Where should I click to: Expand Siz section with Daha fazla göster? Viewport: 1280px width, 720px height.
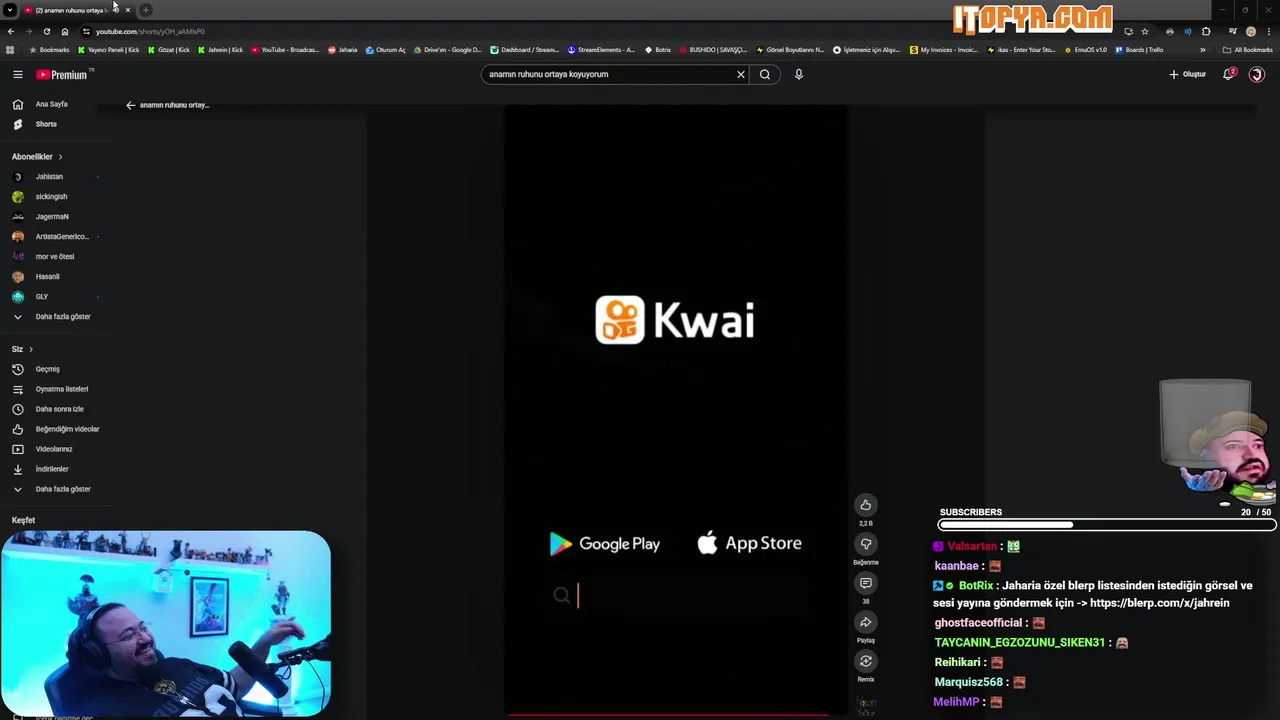63,489
